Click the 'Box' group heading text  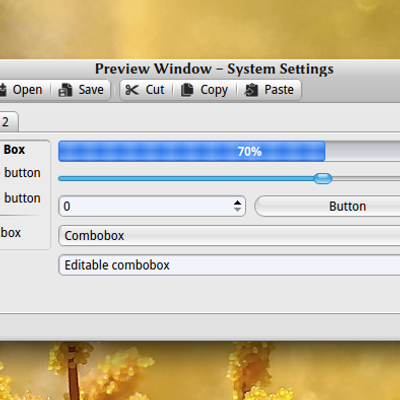pos(14,149)
